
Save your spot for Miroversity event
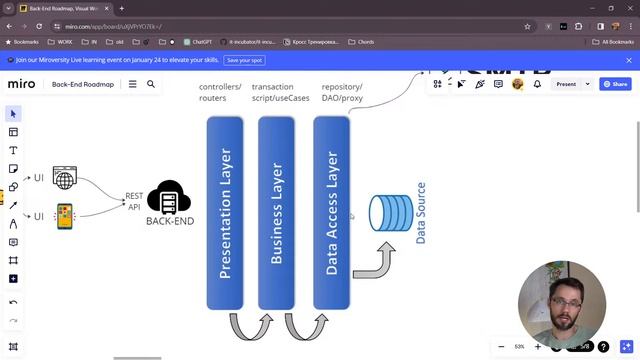coord(244,60)
